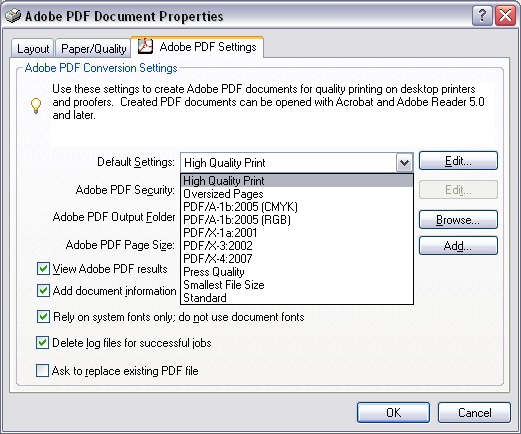
Task: Click the printer icon in title bar
Action: tap(13, 16)
